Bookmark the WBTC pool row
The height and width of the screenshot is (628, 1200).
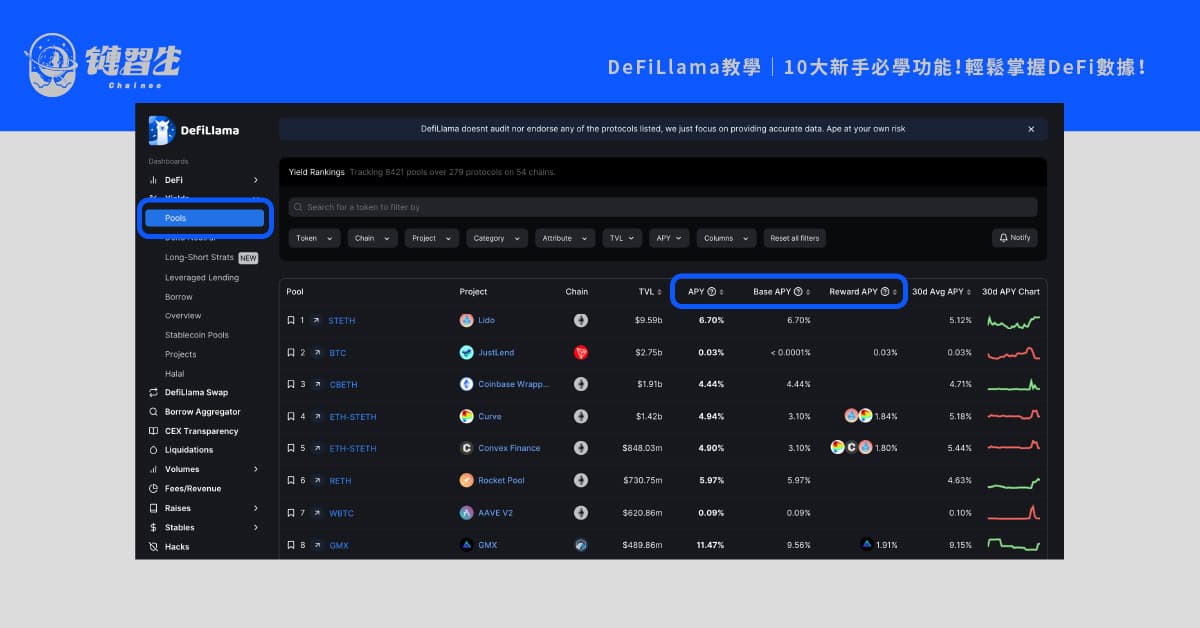pyautogui.click(x=291, y=513)
